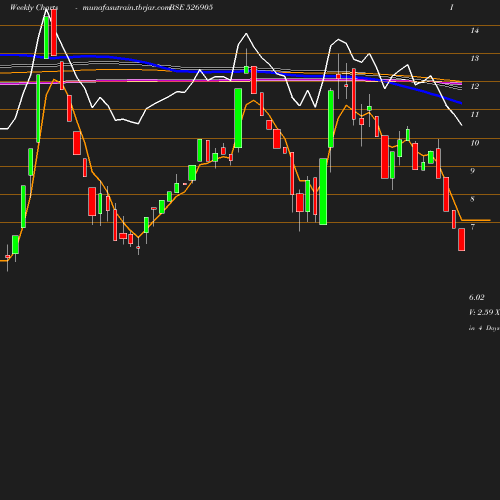This screenshot has width=500, height=500.
Task: Click the 'in 4 Days' text
Action: pos(484,328)
